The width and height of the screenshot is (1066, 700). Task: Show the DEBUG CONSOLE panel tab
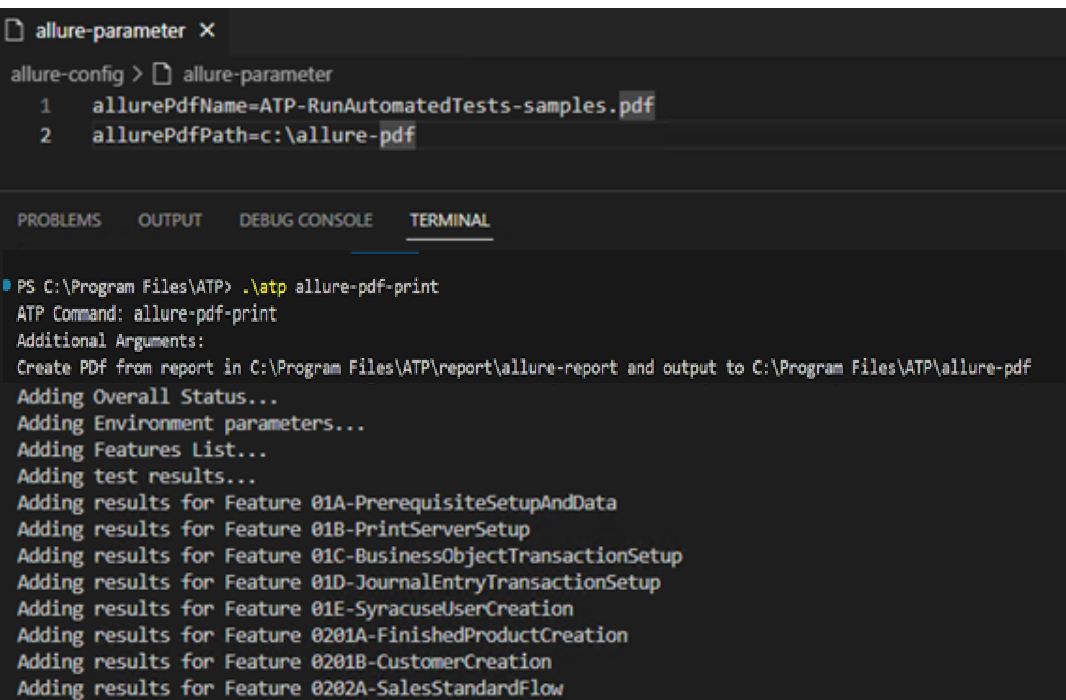pyautogui.click(x=306, y=221)
